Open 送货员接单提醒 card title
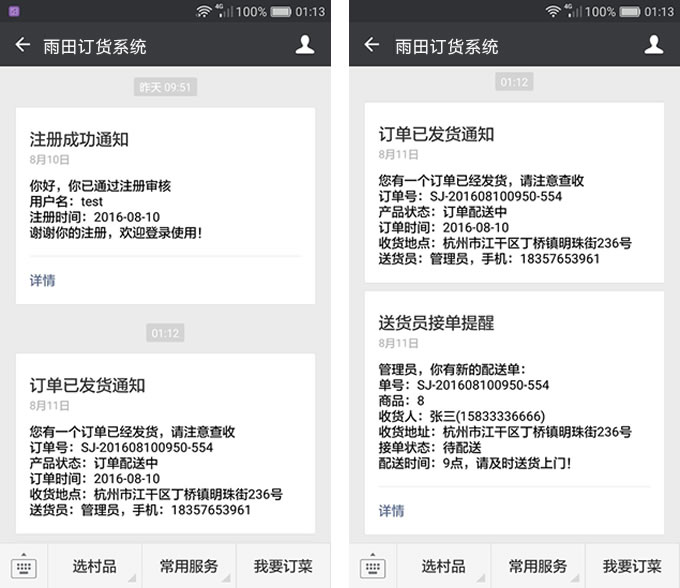The image size is (680, 588). tap(436, 323)
